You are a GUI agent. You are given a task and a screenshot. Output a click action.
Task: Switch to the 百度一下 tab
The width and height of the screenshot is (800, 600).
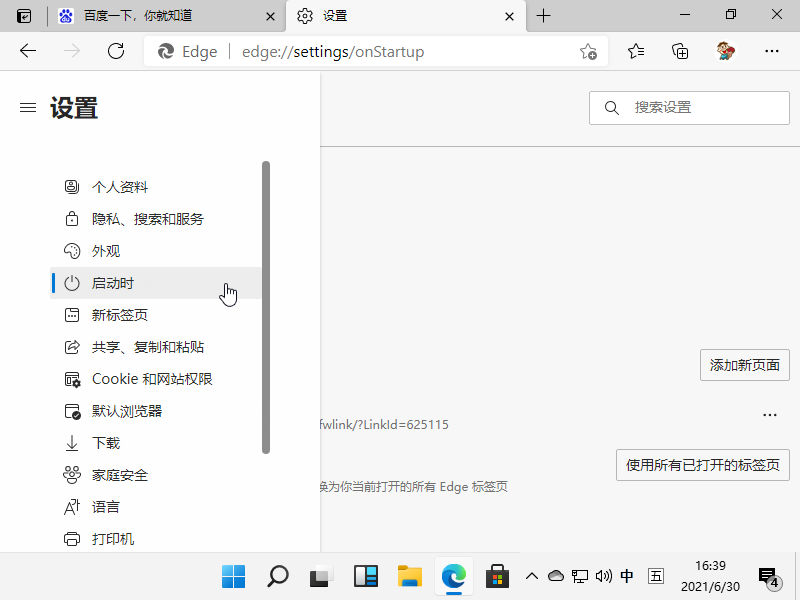coord(165,16)
